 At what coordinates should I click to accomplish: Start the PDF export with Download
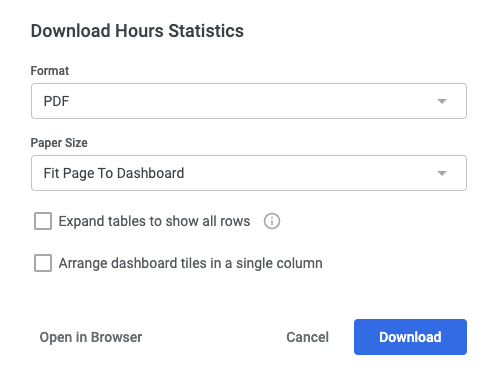pyautogui.click(x=410, y=337)
